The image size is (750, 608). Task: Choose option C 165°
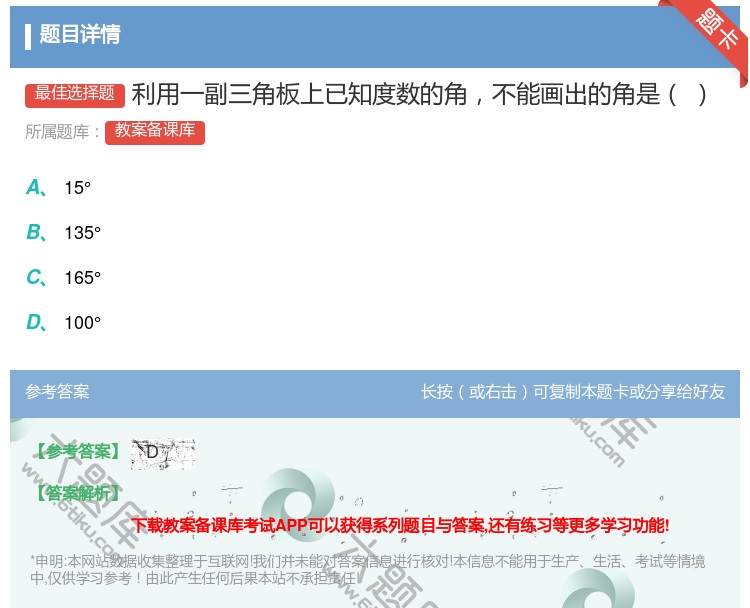(x=64, y=277)
